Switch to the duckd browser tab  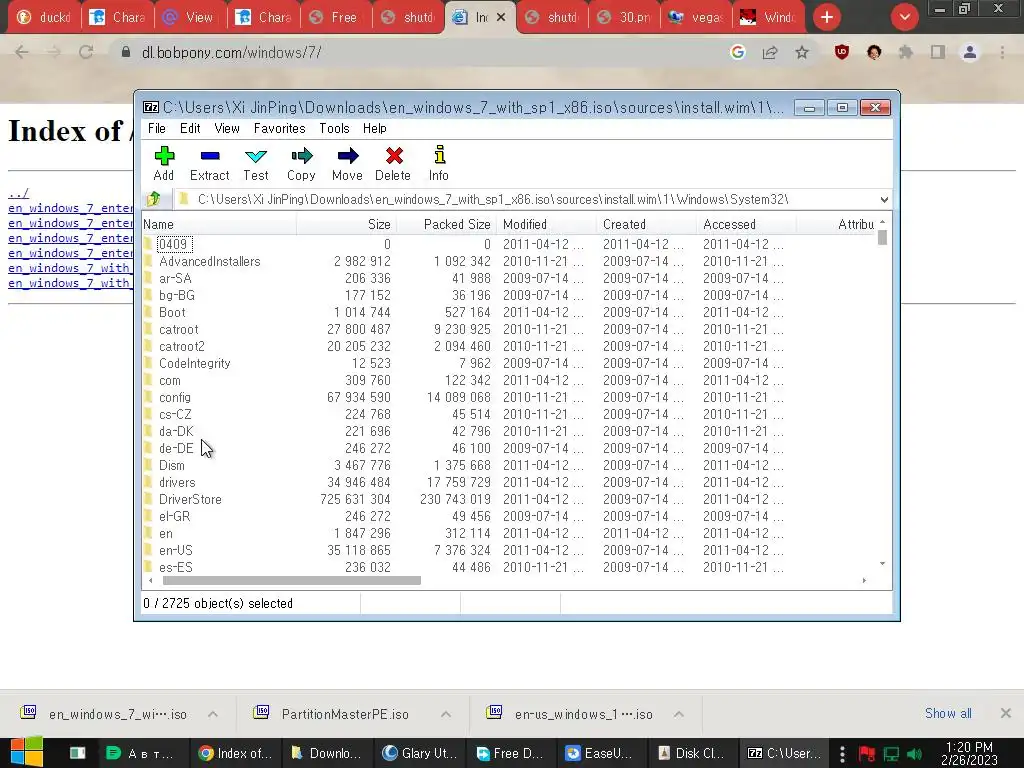tap(43, 17)
